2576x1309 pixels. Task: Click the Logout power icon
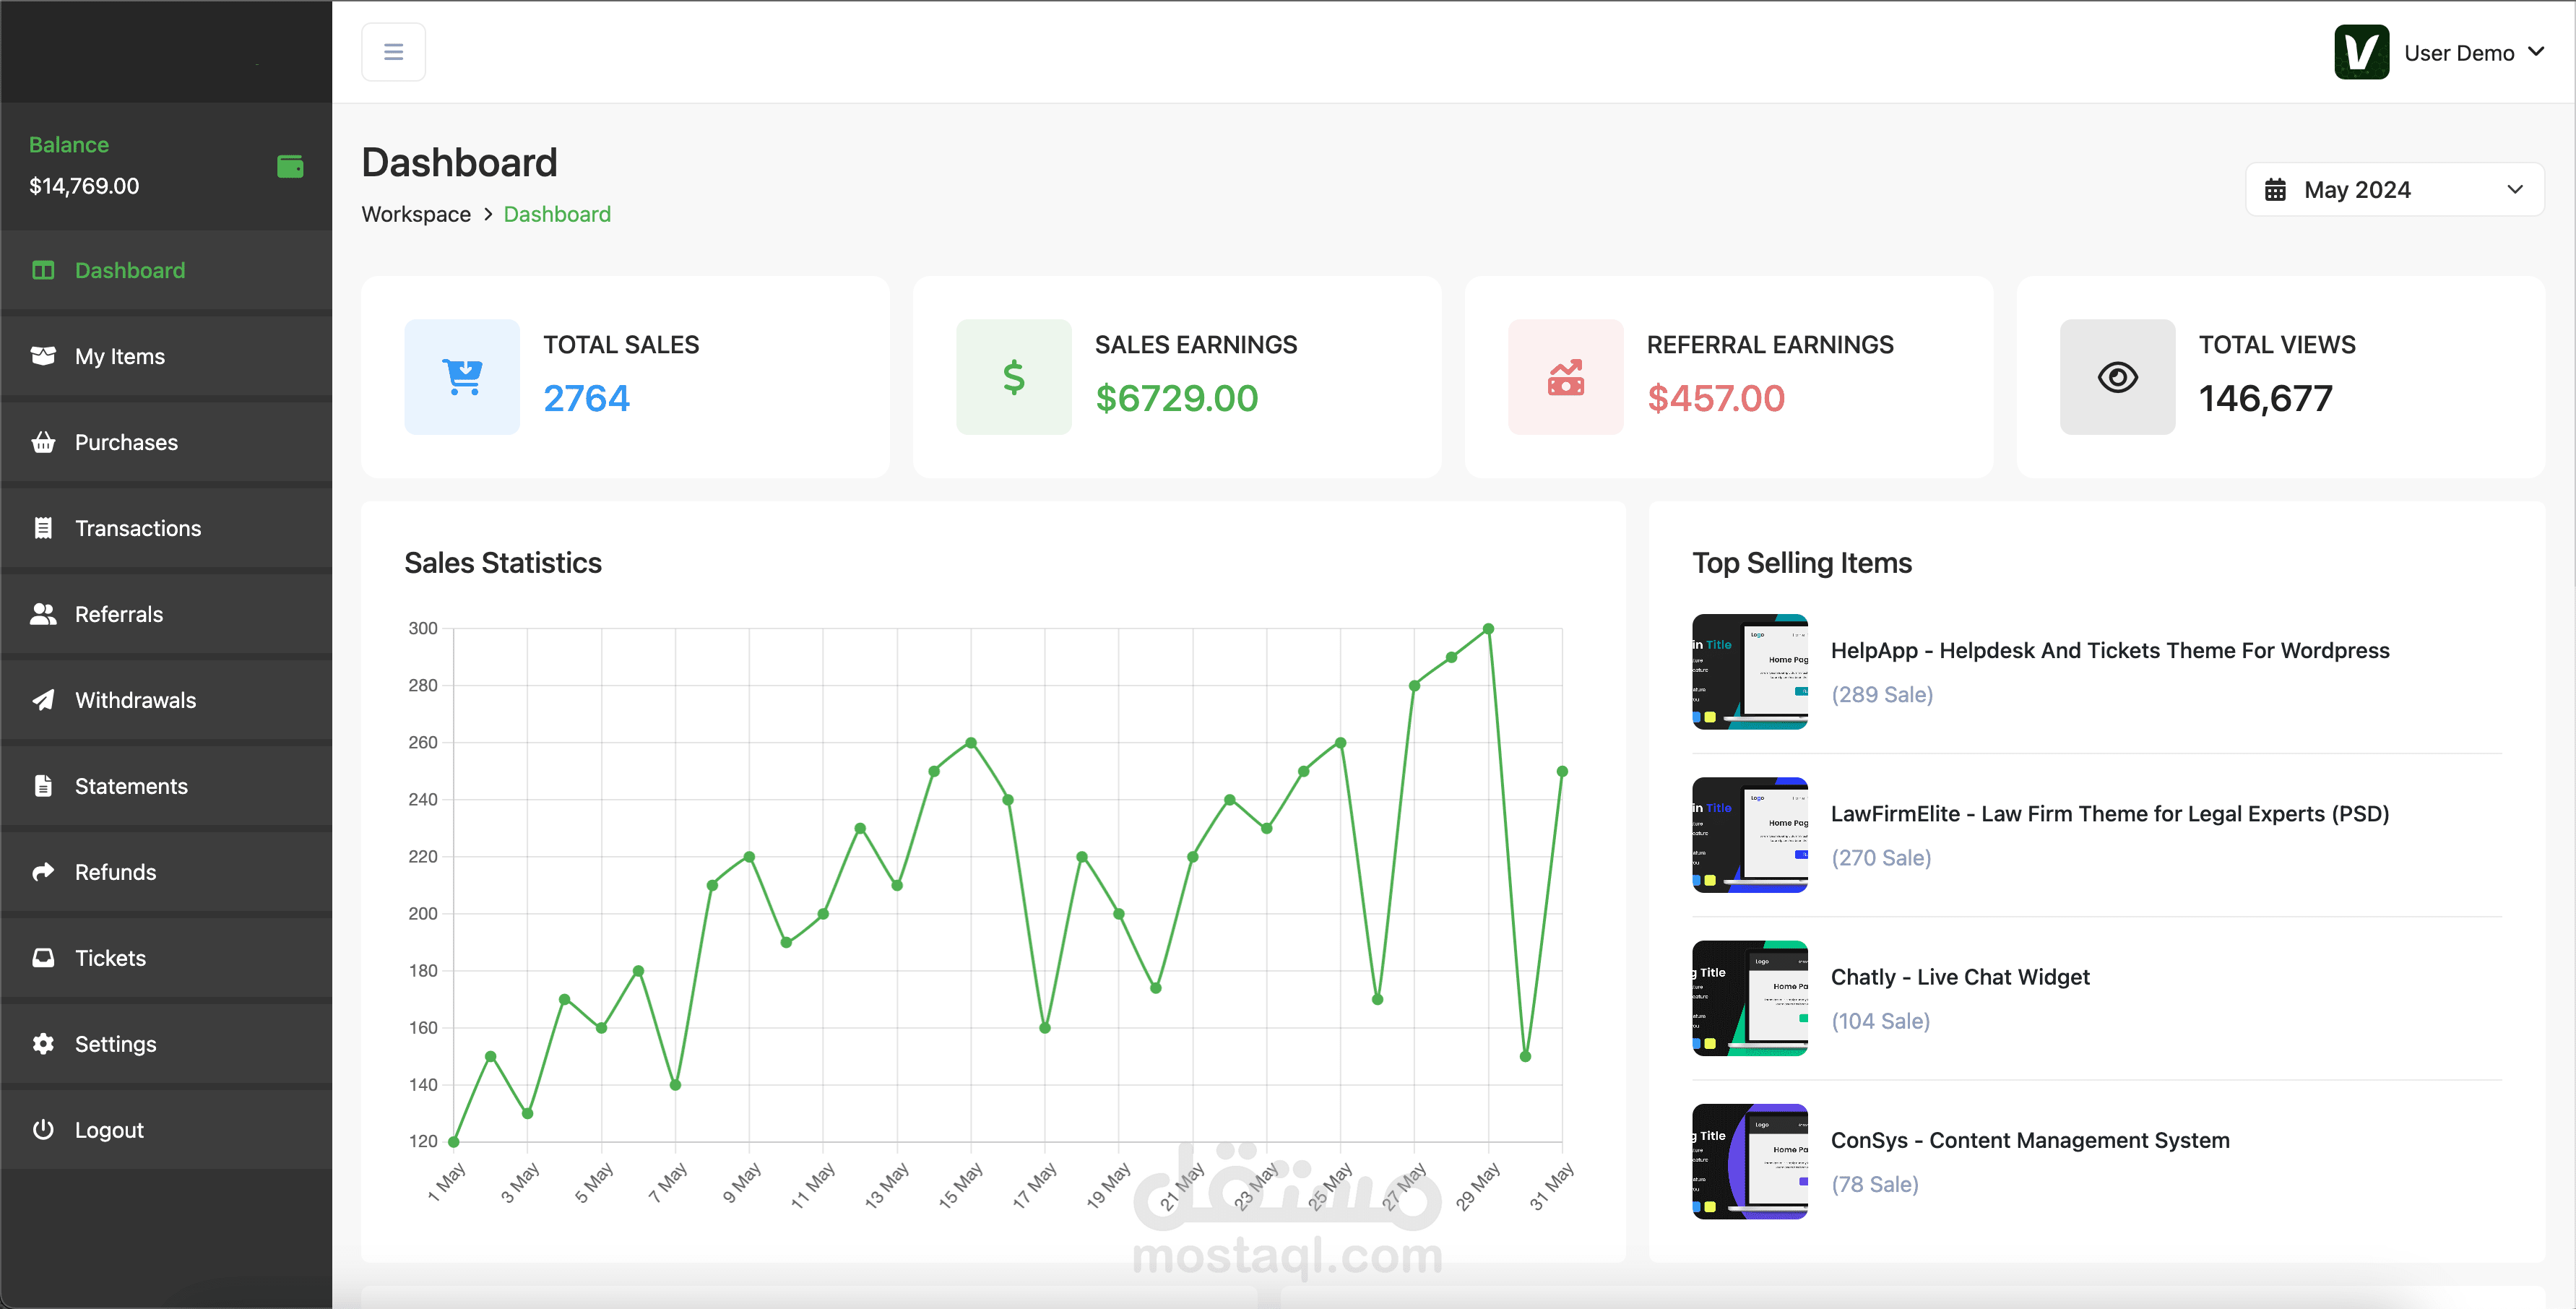43,1129
